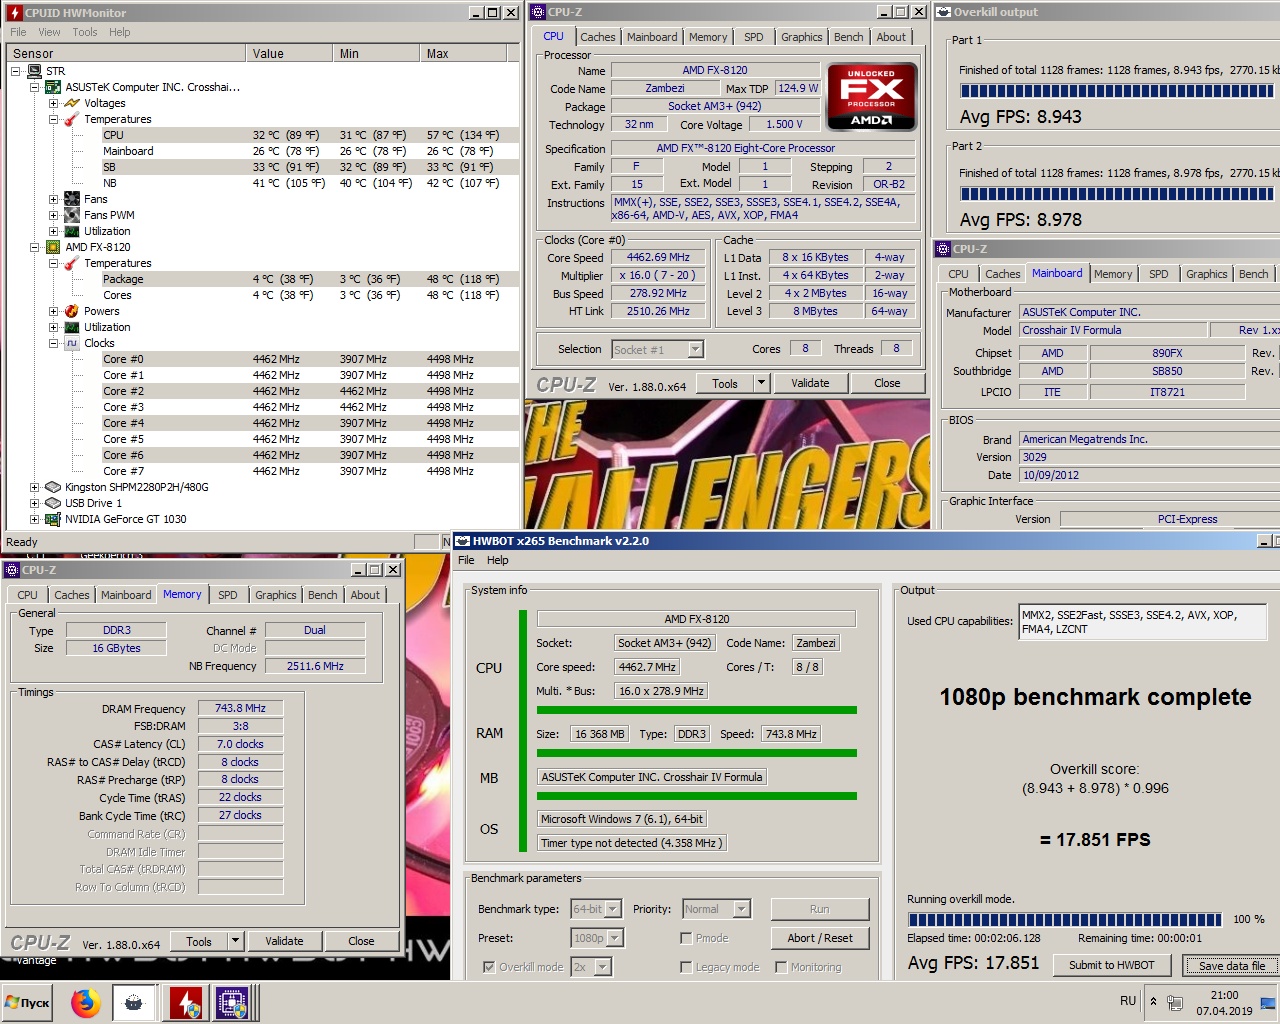Toggle the Monitoring checkbox

781,967
